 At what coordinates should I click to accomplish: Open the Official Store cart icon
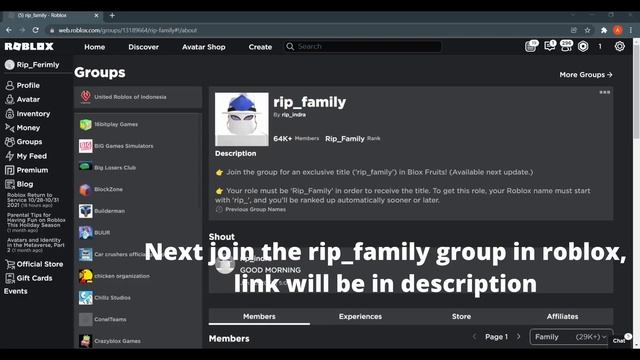coord(9,264)
